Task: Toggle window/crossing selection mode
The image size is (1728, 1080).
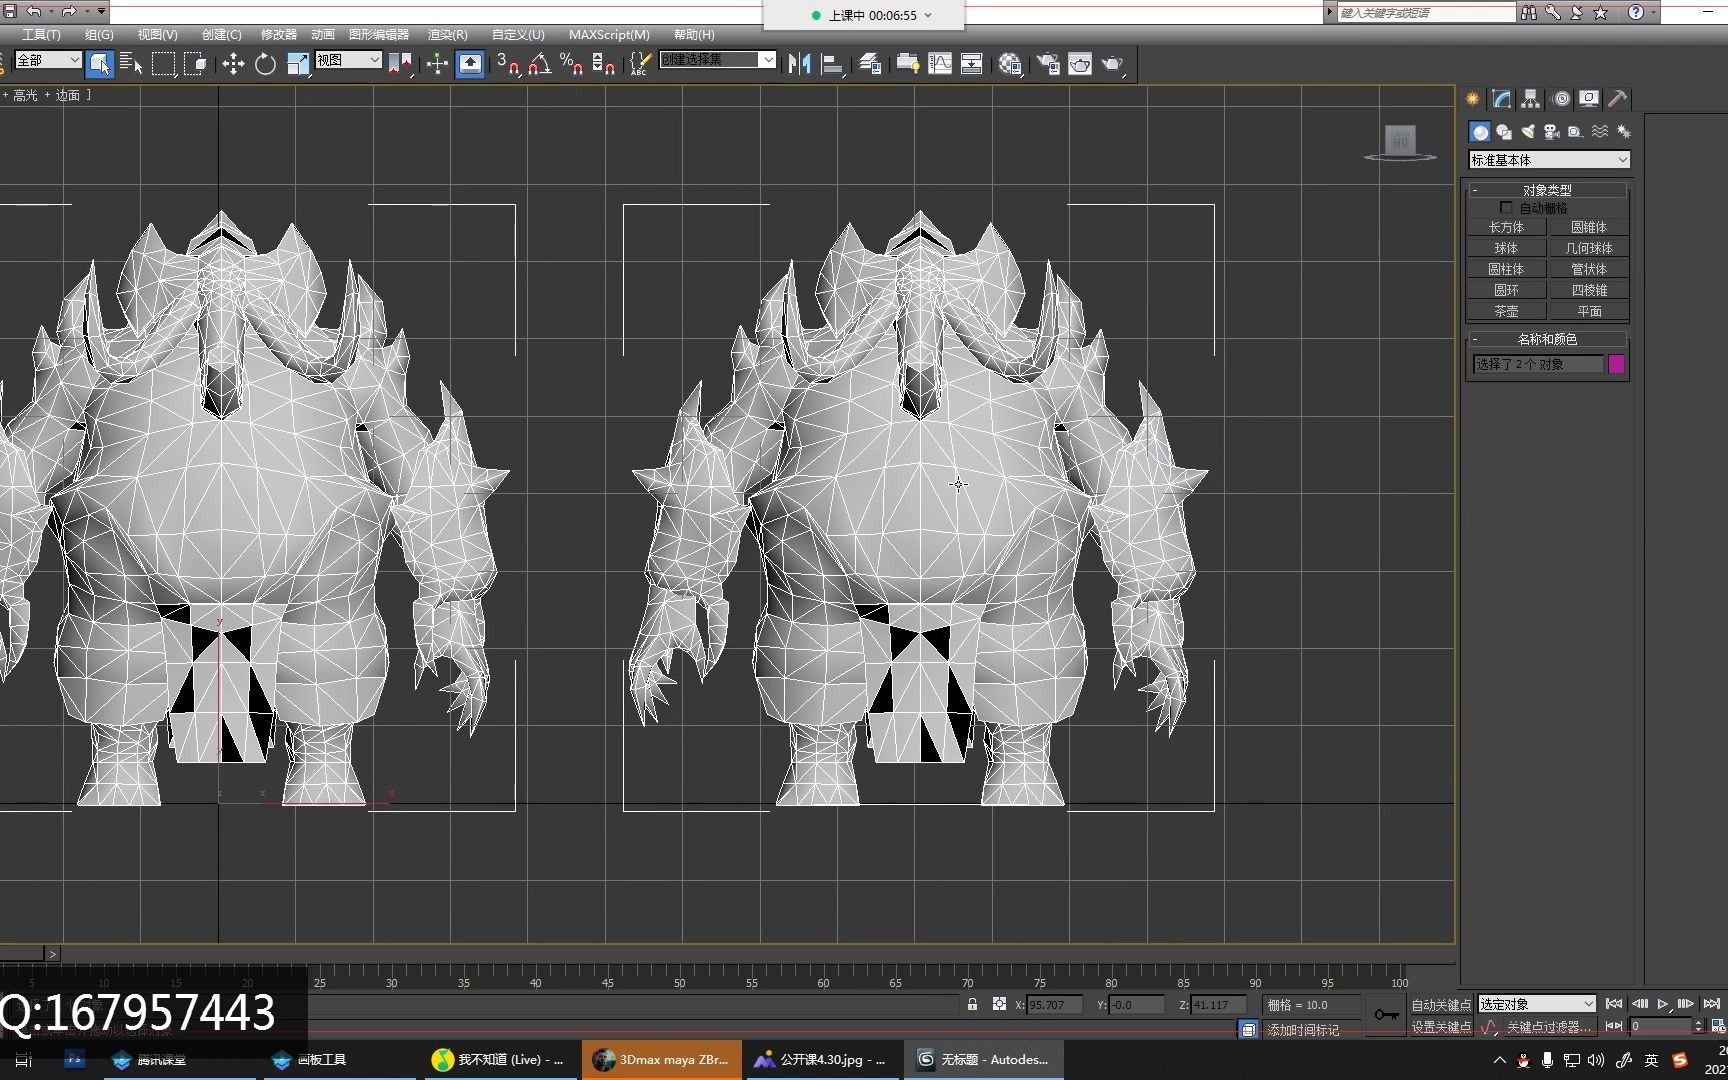Action: click(x=195, y=64)
